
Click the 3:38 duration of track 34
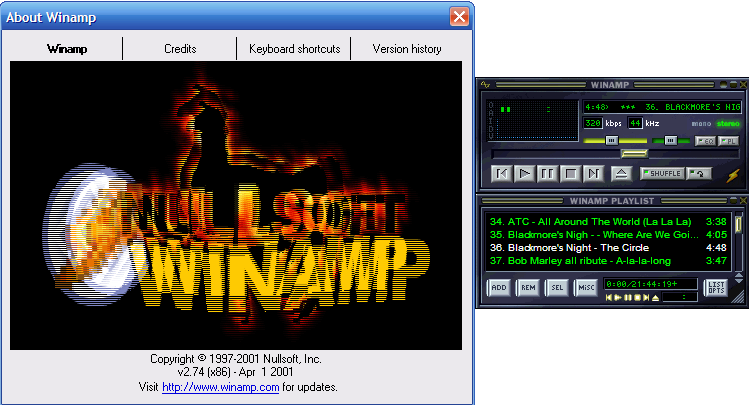[716, 222]
